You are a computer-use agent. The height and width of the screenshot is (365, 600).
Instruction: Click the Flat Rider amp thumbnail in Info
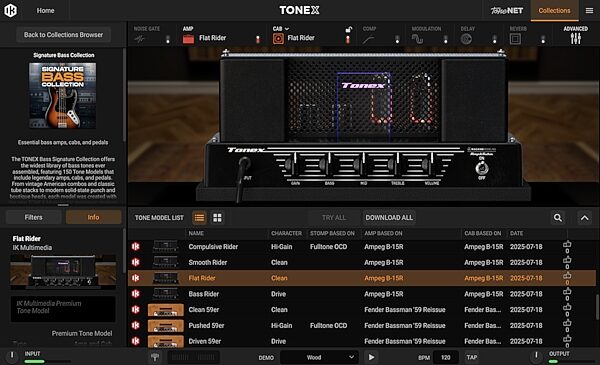point(63,272)
